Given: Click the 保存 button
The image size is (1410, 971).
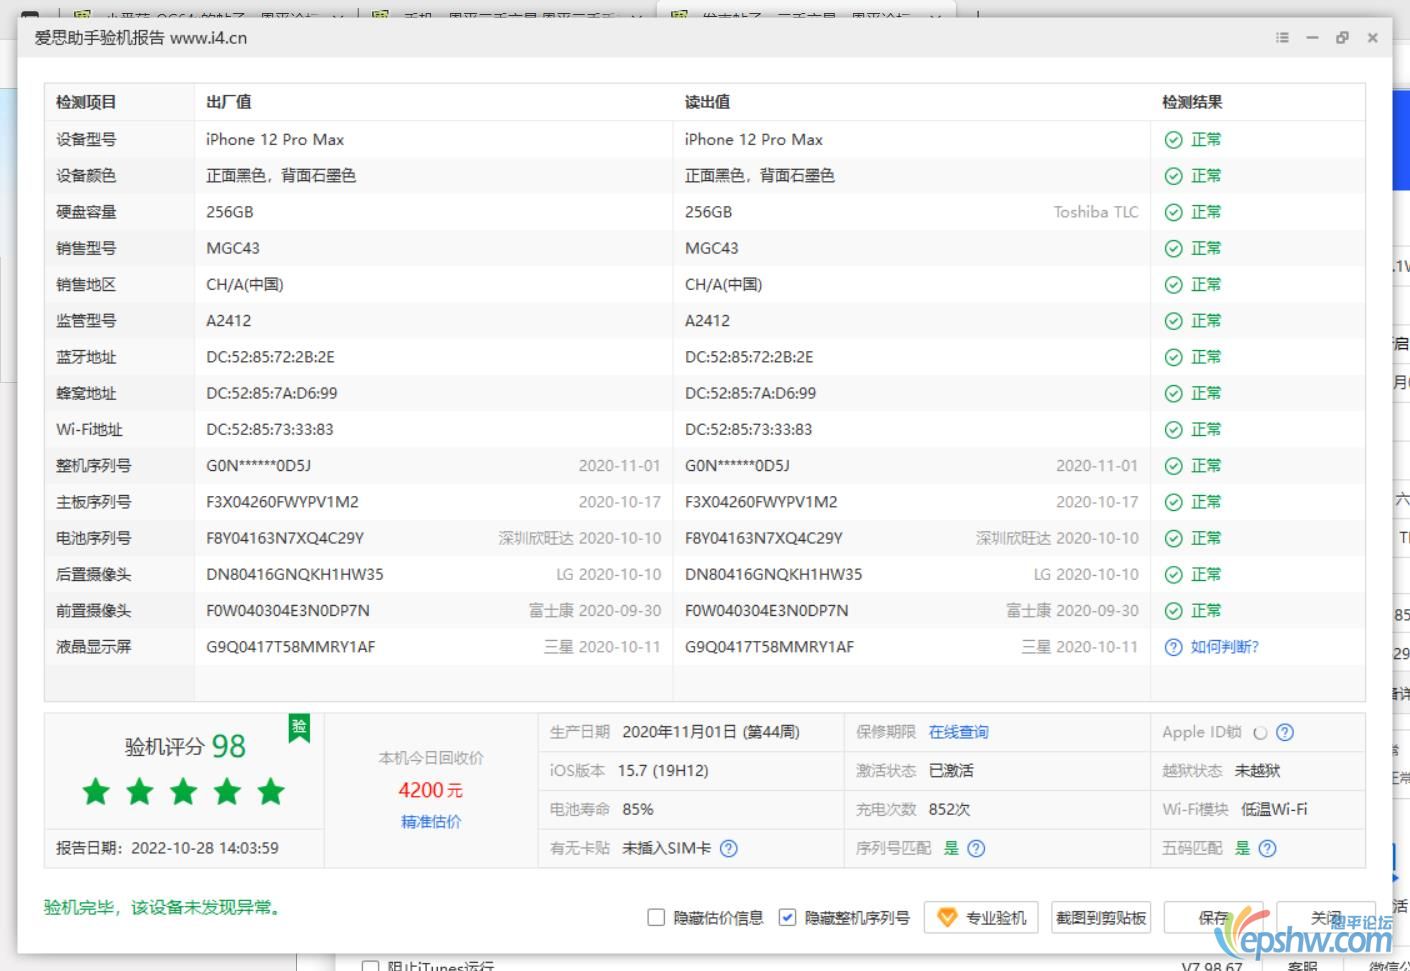Looking at the screenshot, I should 1214,917.
